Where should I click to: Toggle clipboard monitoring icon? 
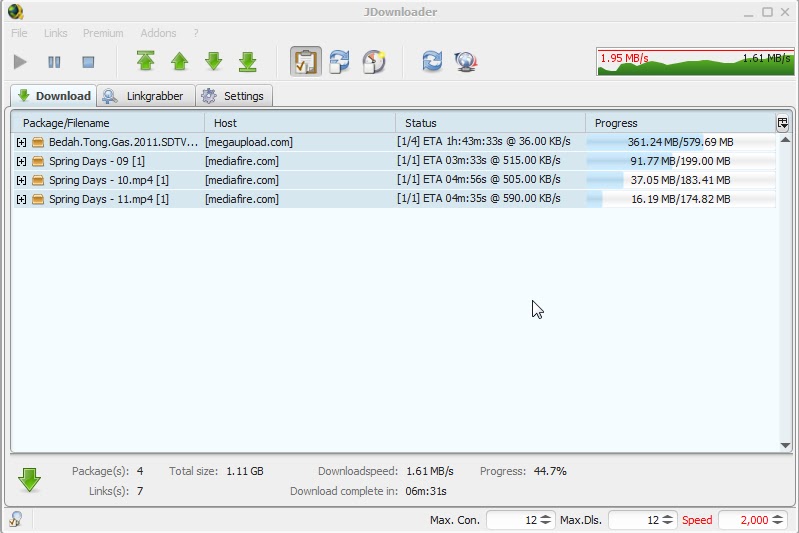[306, 62]
